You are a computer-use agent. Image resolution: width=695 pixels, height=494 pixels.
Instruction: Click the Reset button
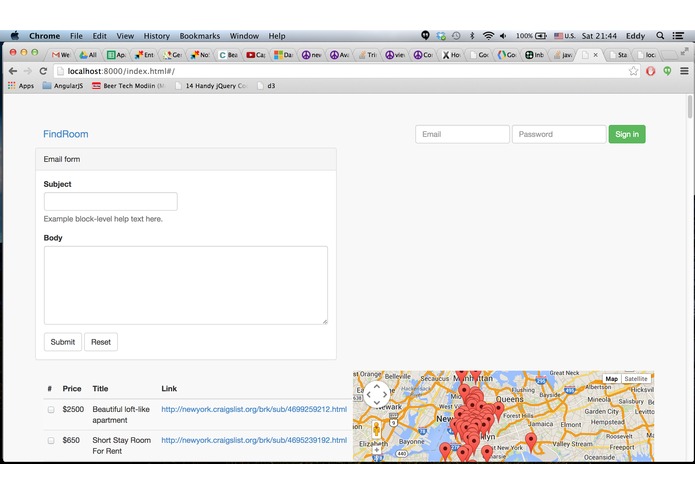pyautogui.click(x=101, y=342)
